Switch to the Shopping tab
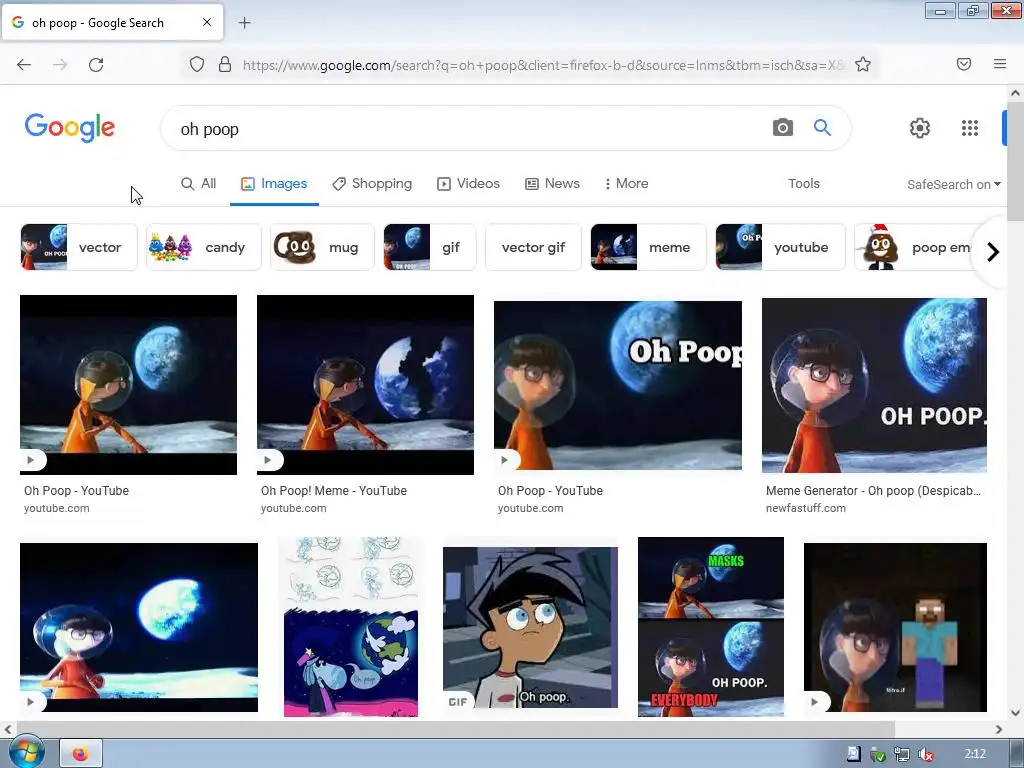The width and height of the screenshot is (1024, 768). click(372, 184)
